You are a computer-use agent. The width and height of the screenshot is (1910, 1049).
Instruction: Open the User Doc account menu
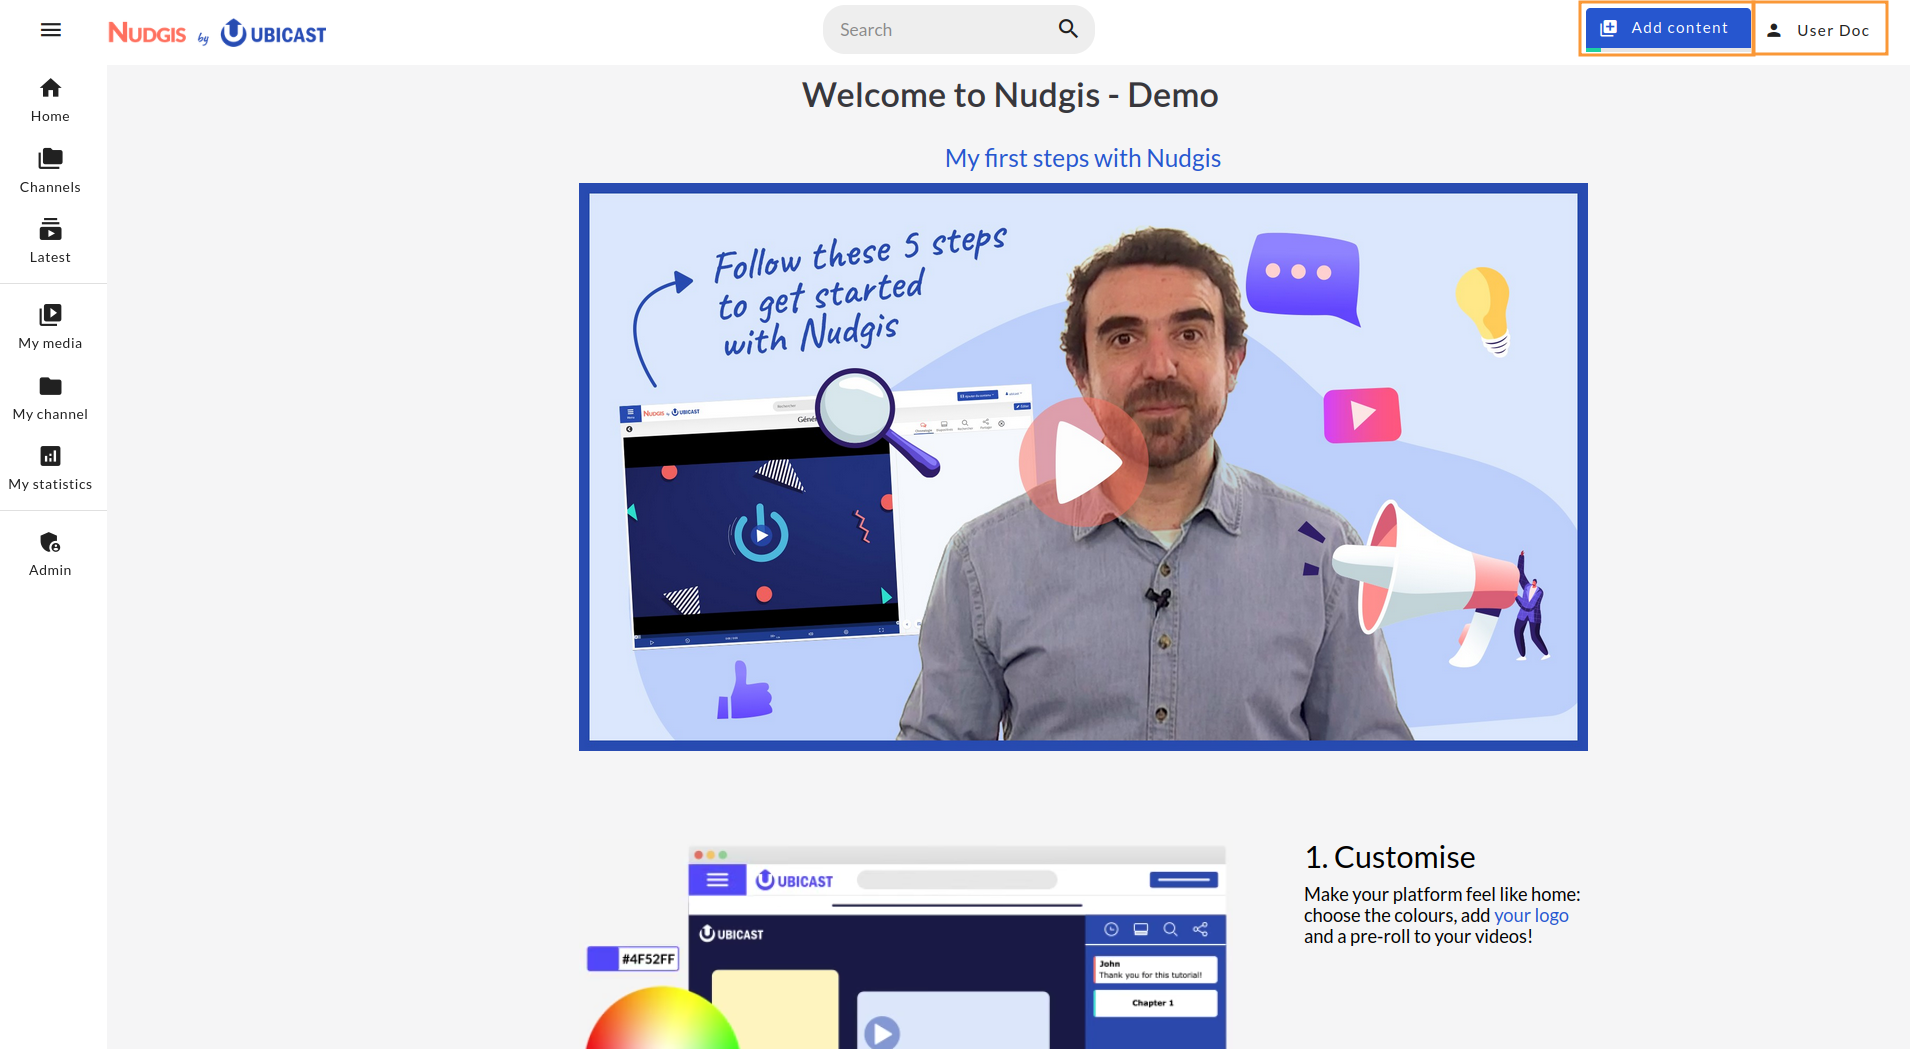pyautogui.click(x=1820, y=30)
